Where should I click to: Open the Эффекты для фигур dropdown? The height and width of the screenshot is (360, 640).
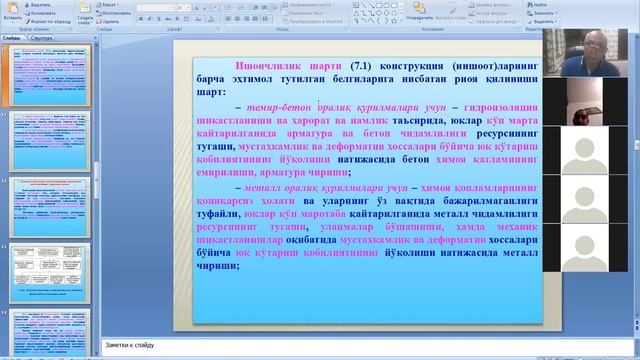pos(493,21)
